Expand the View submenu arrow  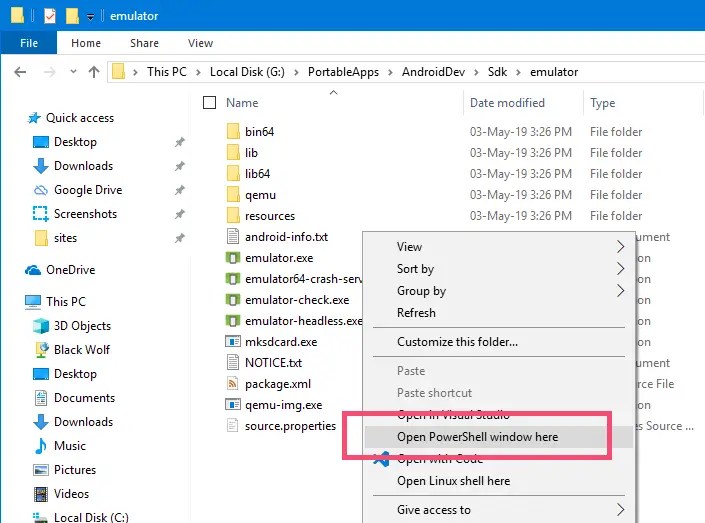[x=620, y=246]
